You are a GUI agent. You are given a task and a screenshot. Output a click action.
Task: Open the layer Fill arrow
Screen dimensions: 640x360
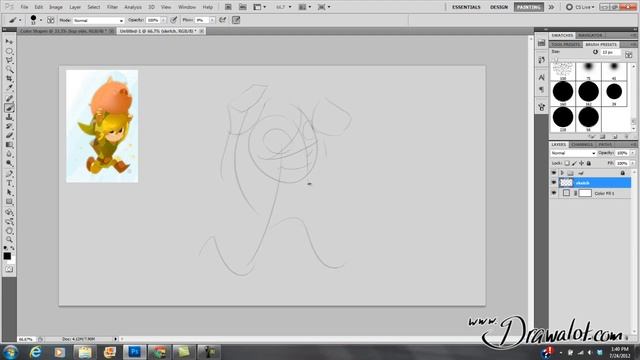point(633,163)
